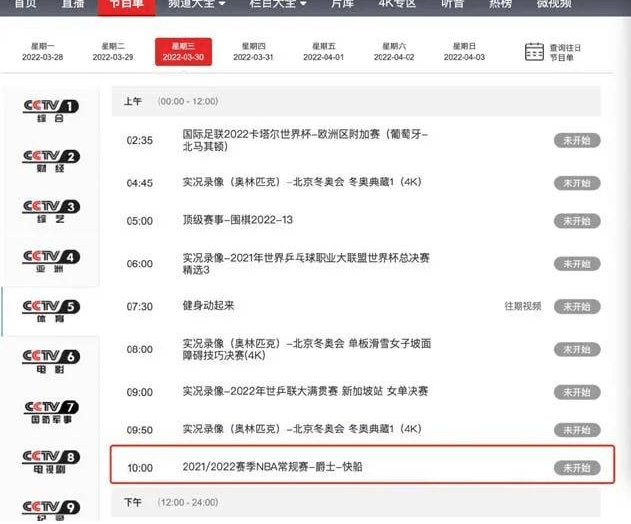This screenshot has width=631, height=524.
Task: Choose the highlighted 星期三 2022-03-30 date
Action: pos(184,52)
